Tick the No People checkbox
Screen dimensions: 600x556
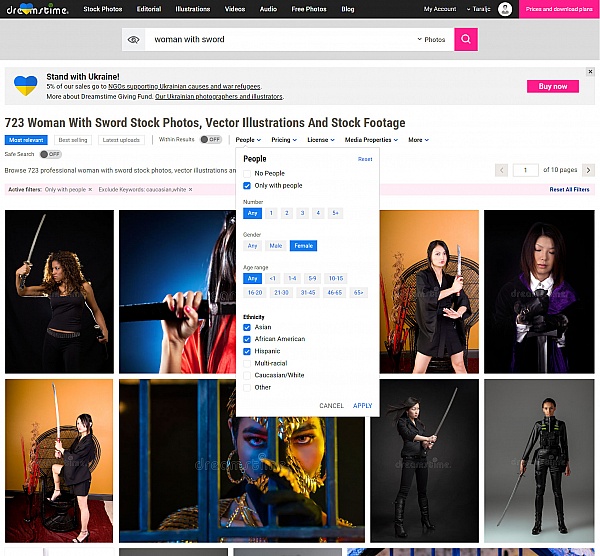[247, 173]
